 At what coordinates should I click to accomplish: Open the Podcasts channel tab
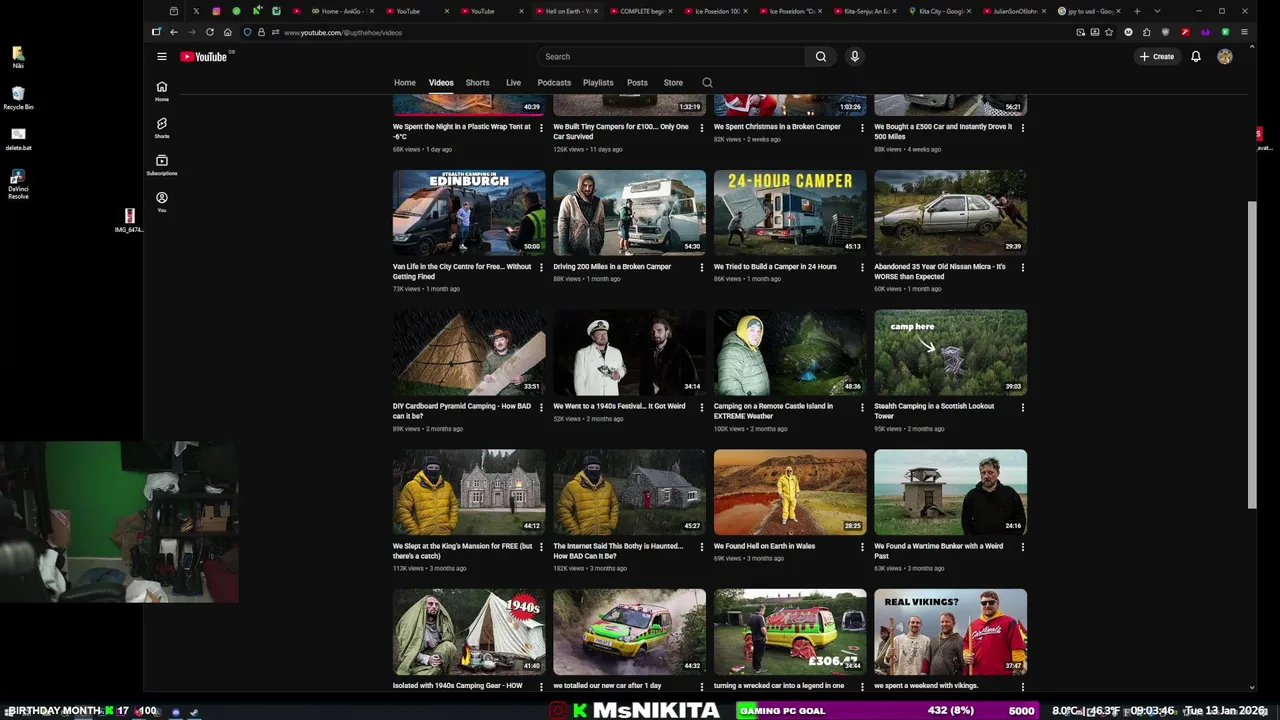[554, 83]
